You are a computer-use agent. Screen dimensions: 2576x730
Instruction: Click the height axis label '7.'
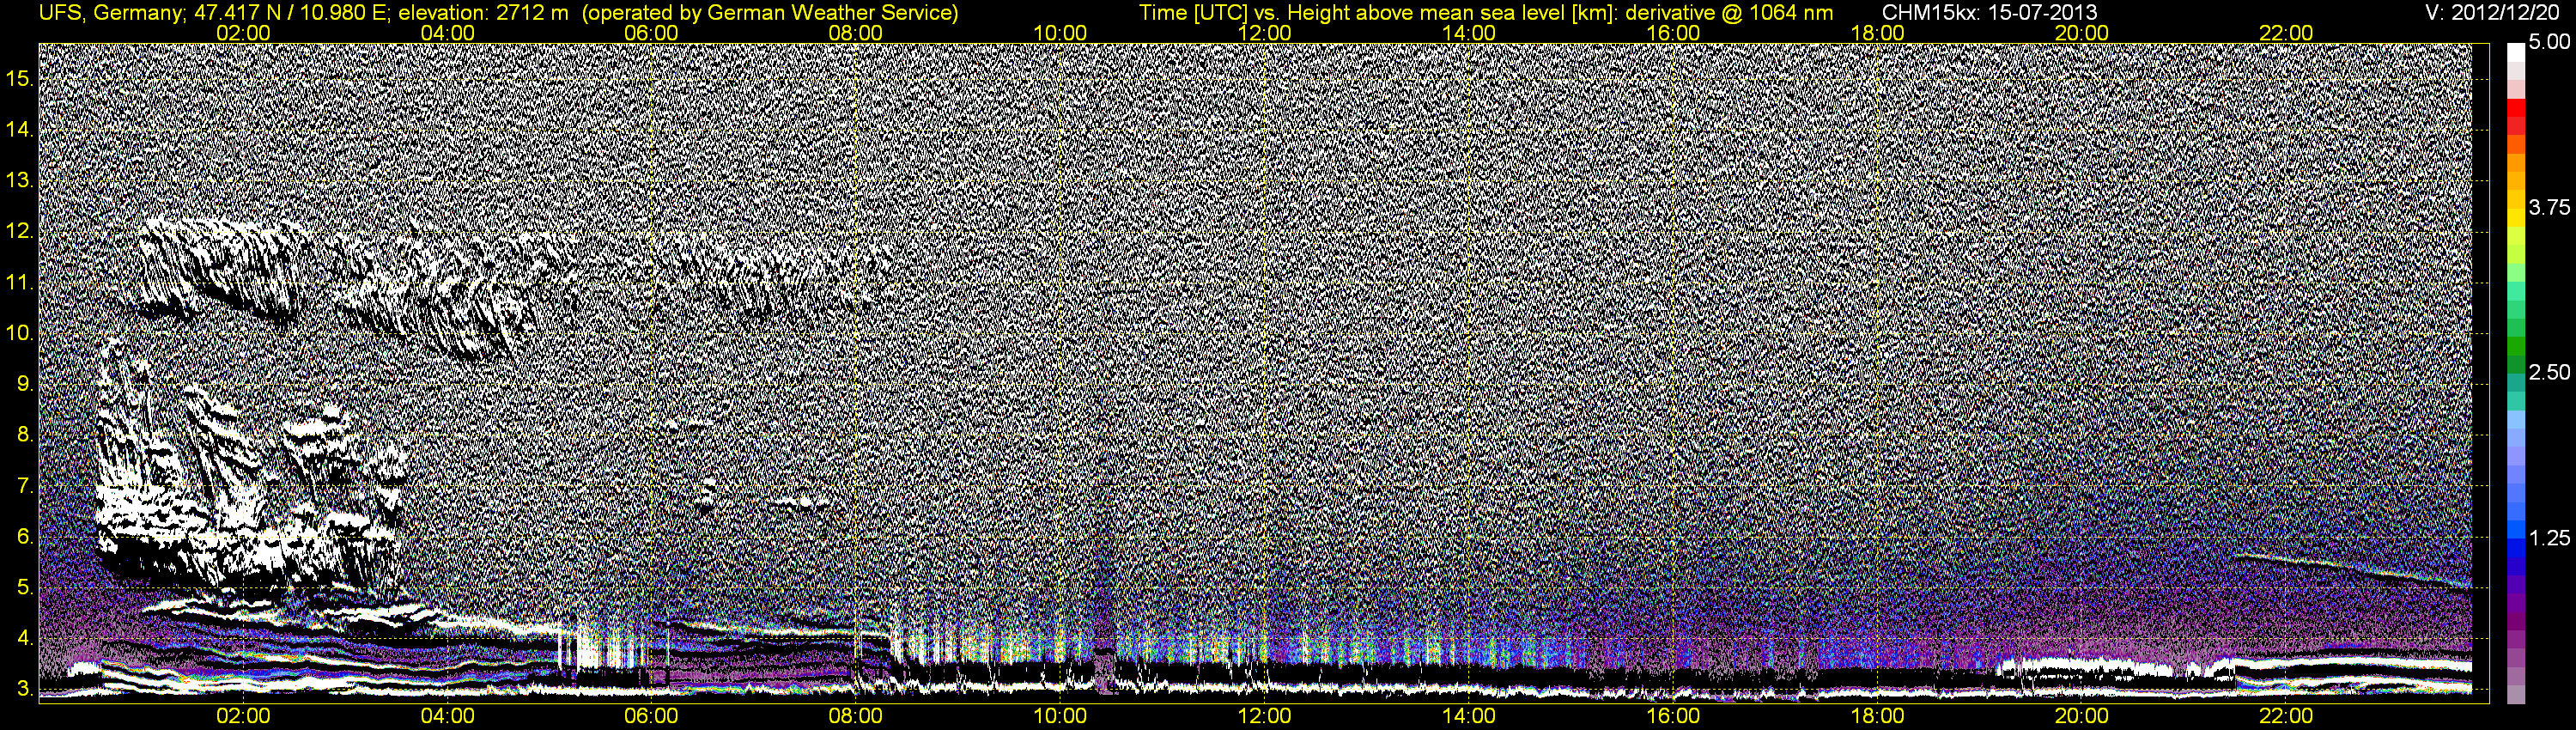pos(25,486)
